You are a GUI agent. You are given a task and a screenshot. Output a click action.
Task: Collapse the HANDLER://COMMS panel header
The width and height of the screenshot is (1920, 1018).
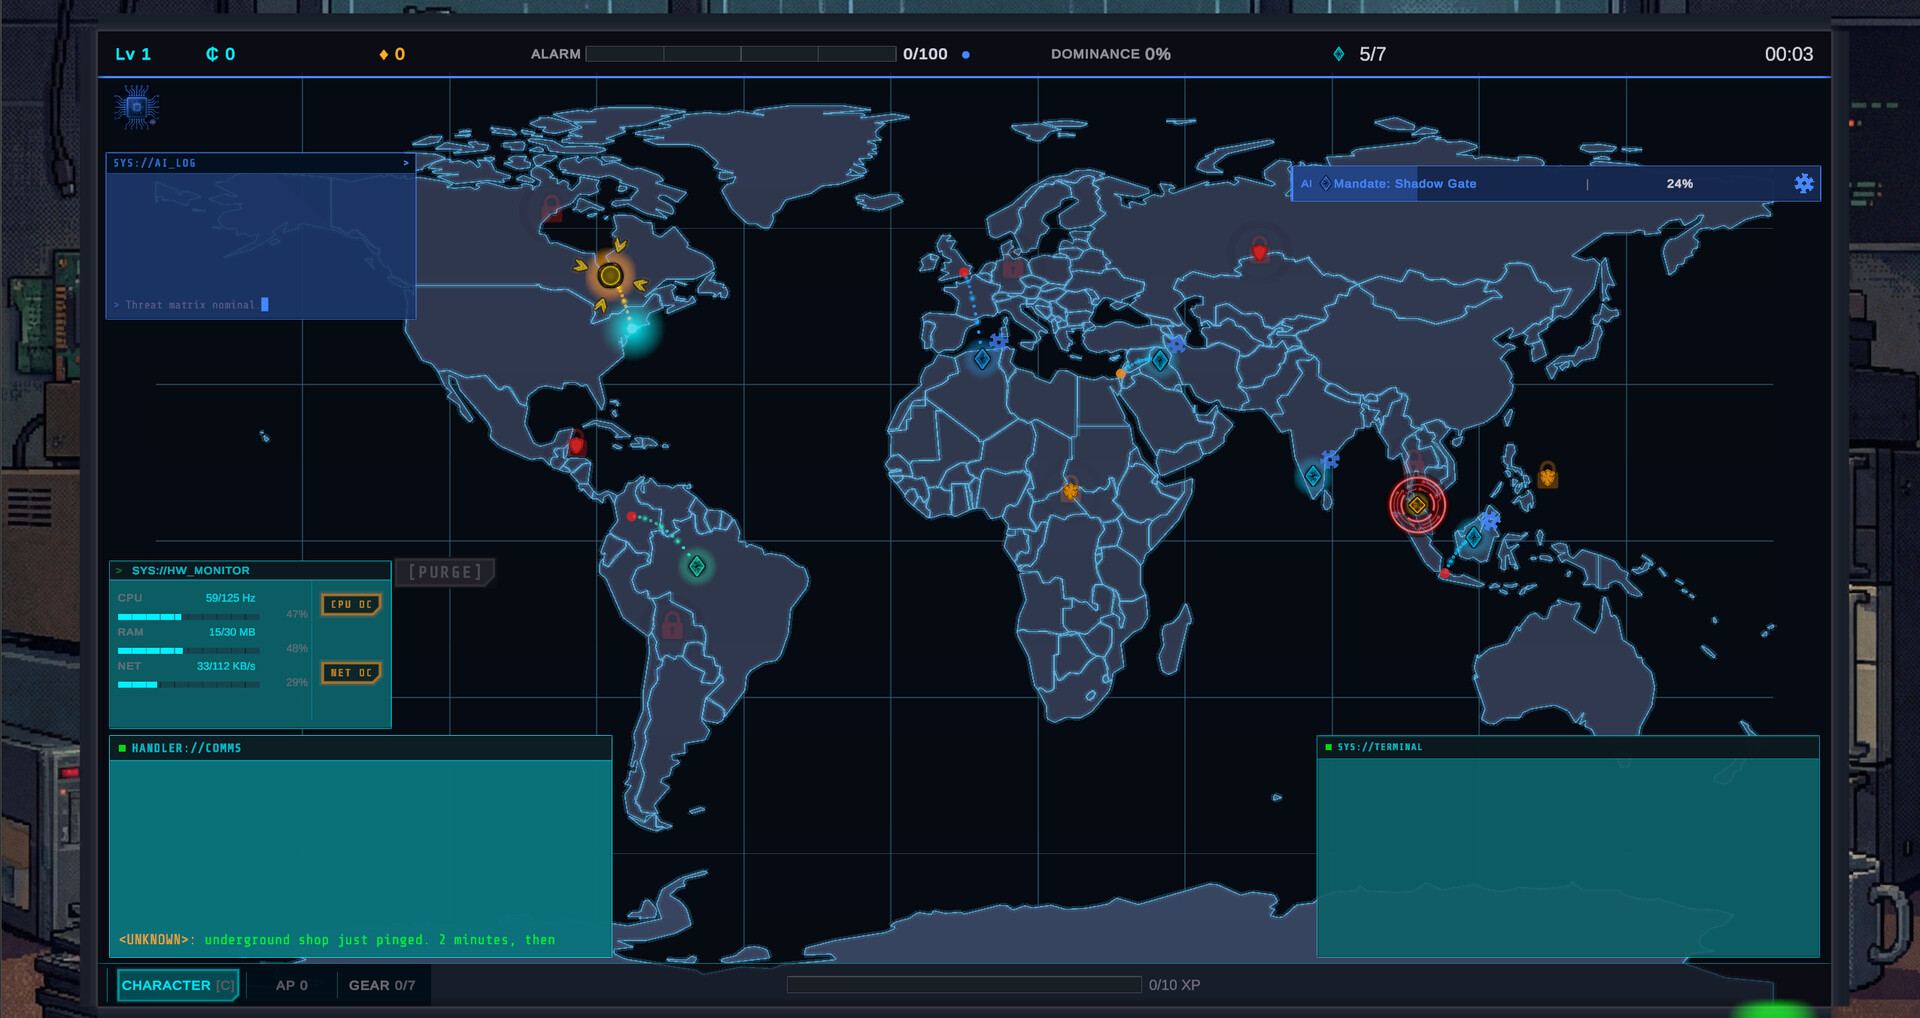click(x=360, y=748)
